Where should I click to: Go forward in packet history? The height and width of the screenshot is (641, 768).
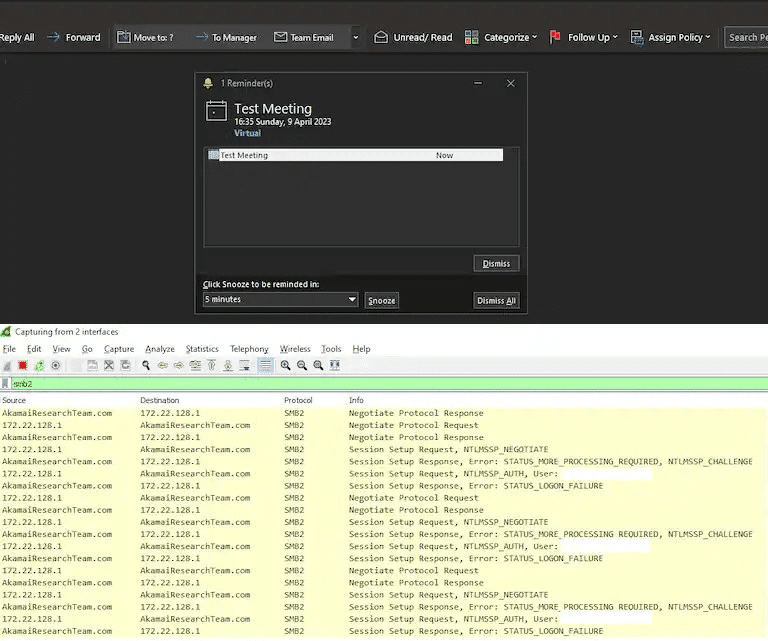179,365
